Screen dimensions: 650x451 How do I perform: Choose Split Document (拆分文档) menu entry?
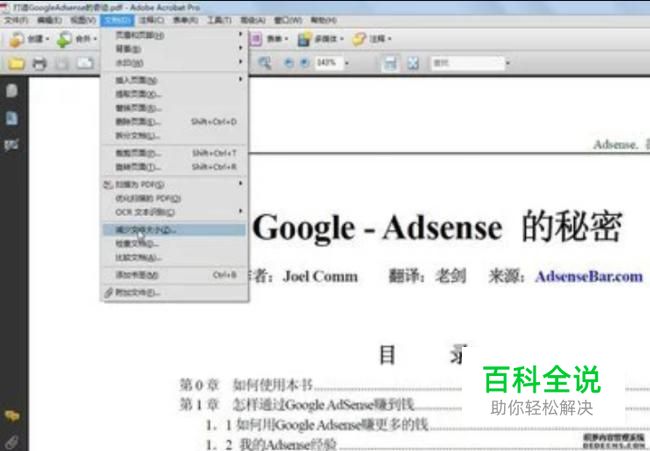coord(175,136)
